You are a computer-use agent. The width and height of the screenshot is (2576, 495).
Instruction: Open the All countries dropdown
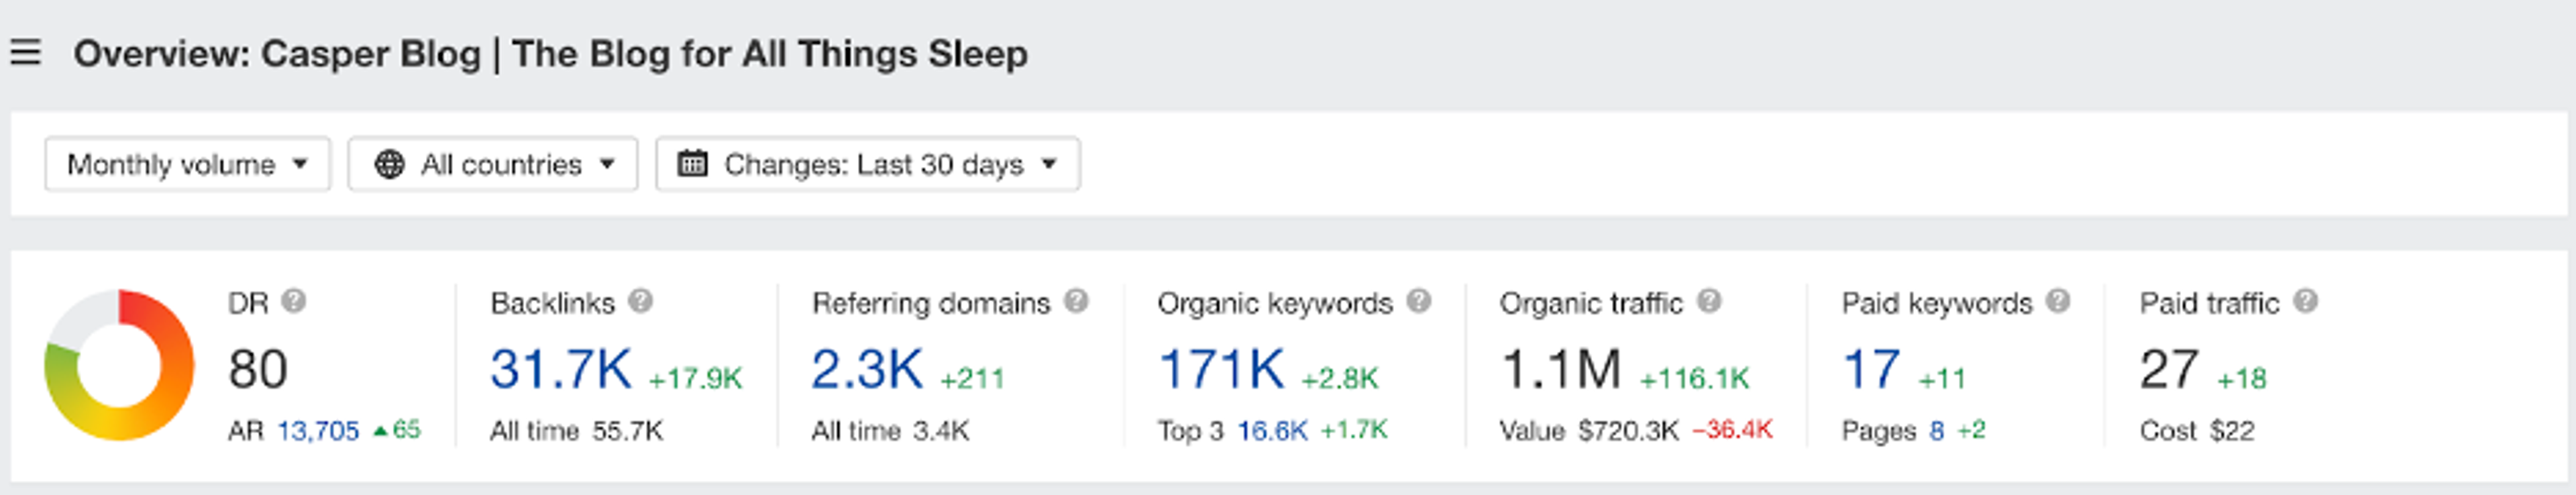pyautogui.click(x=493, y=164)
